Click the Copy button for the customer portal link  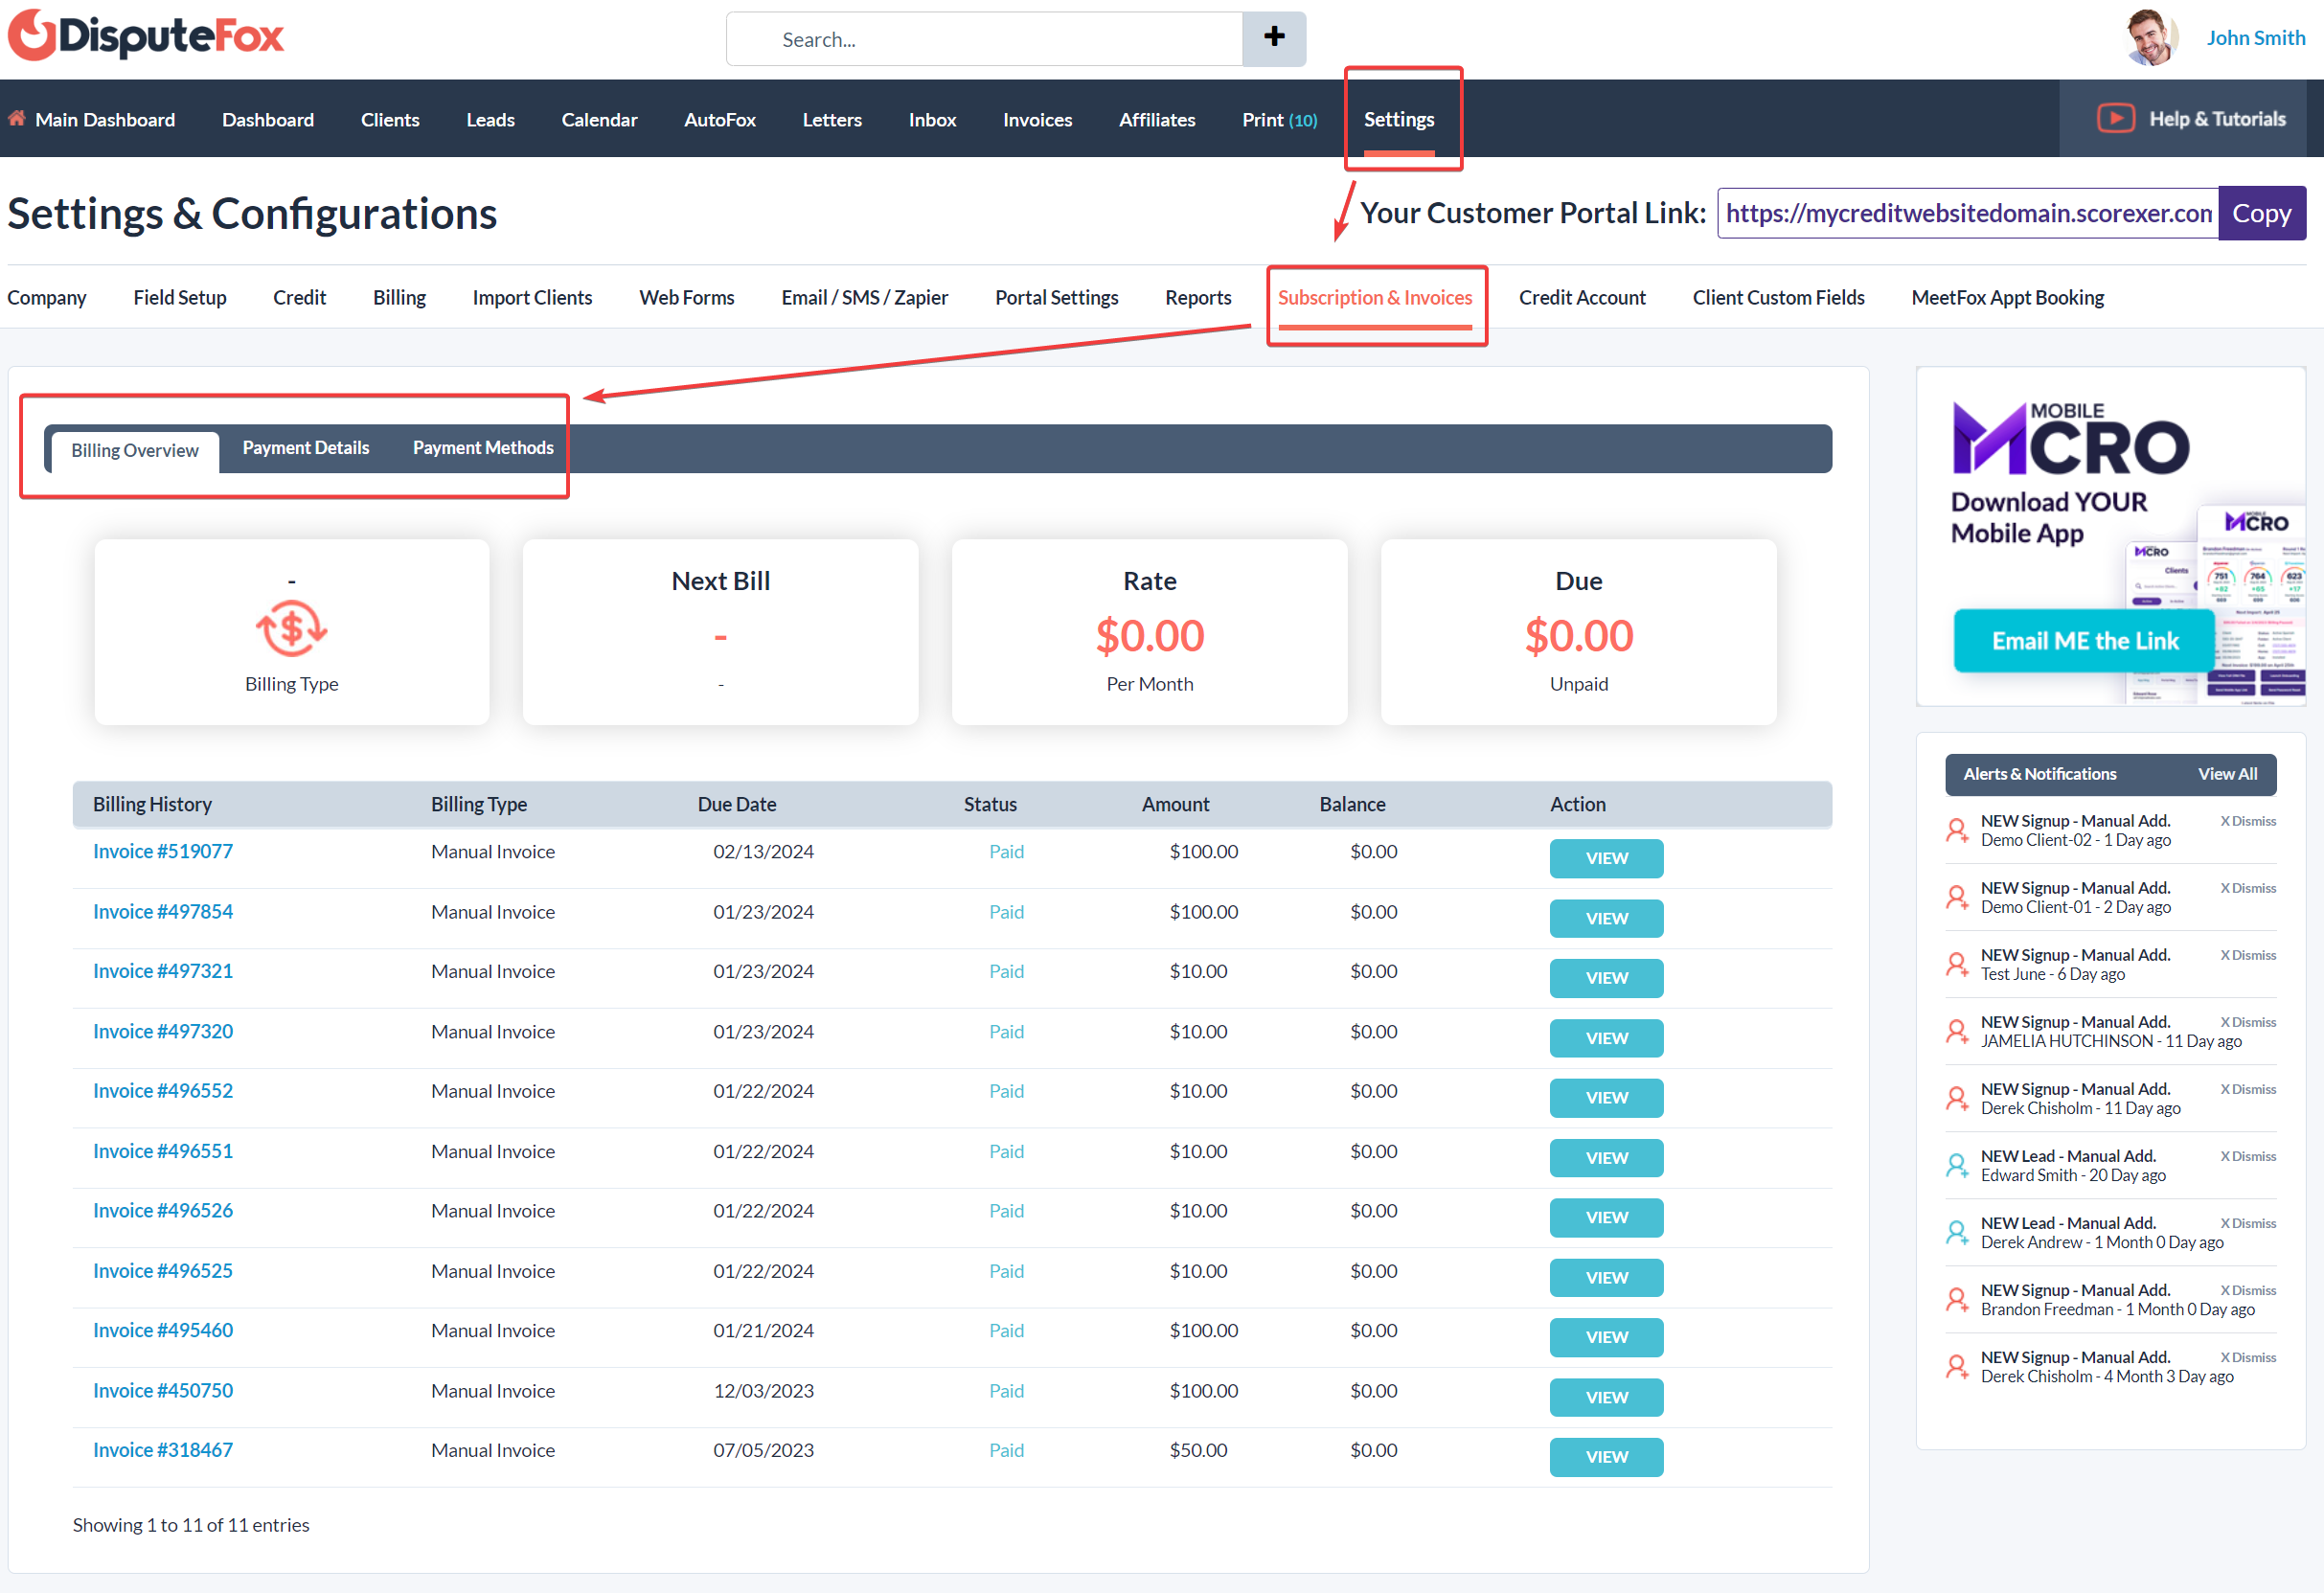click(x=2261, y=212)
